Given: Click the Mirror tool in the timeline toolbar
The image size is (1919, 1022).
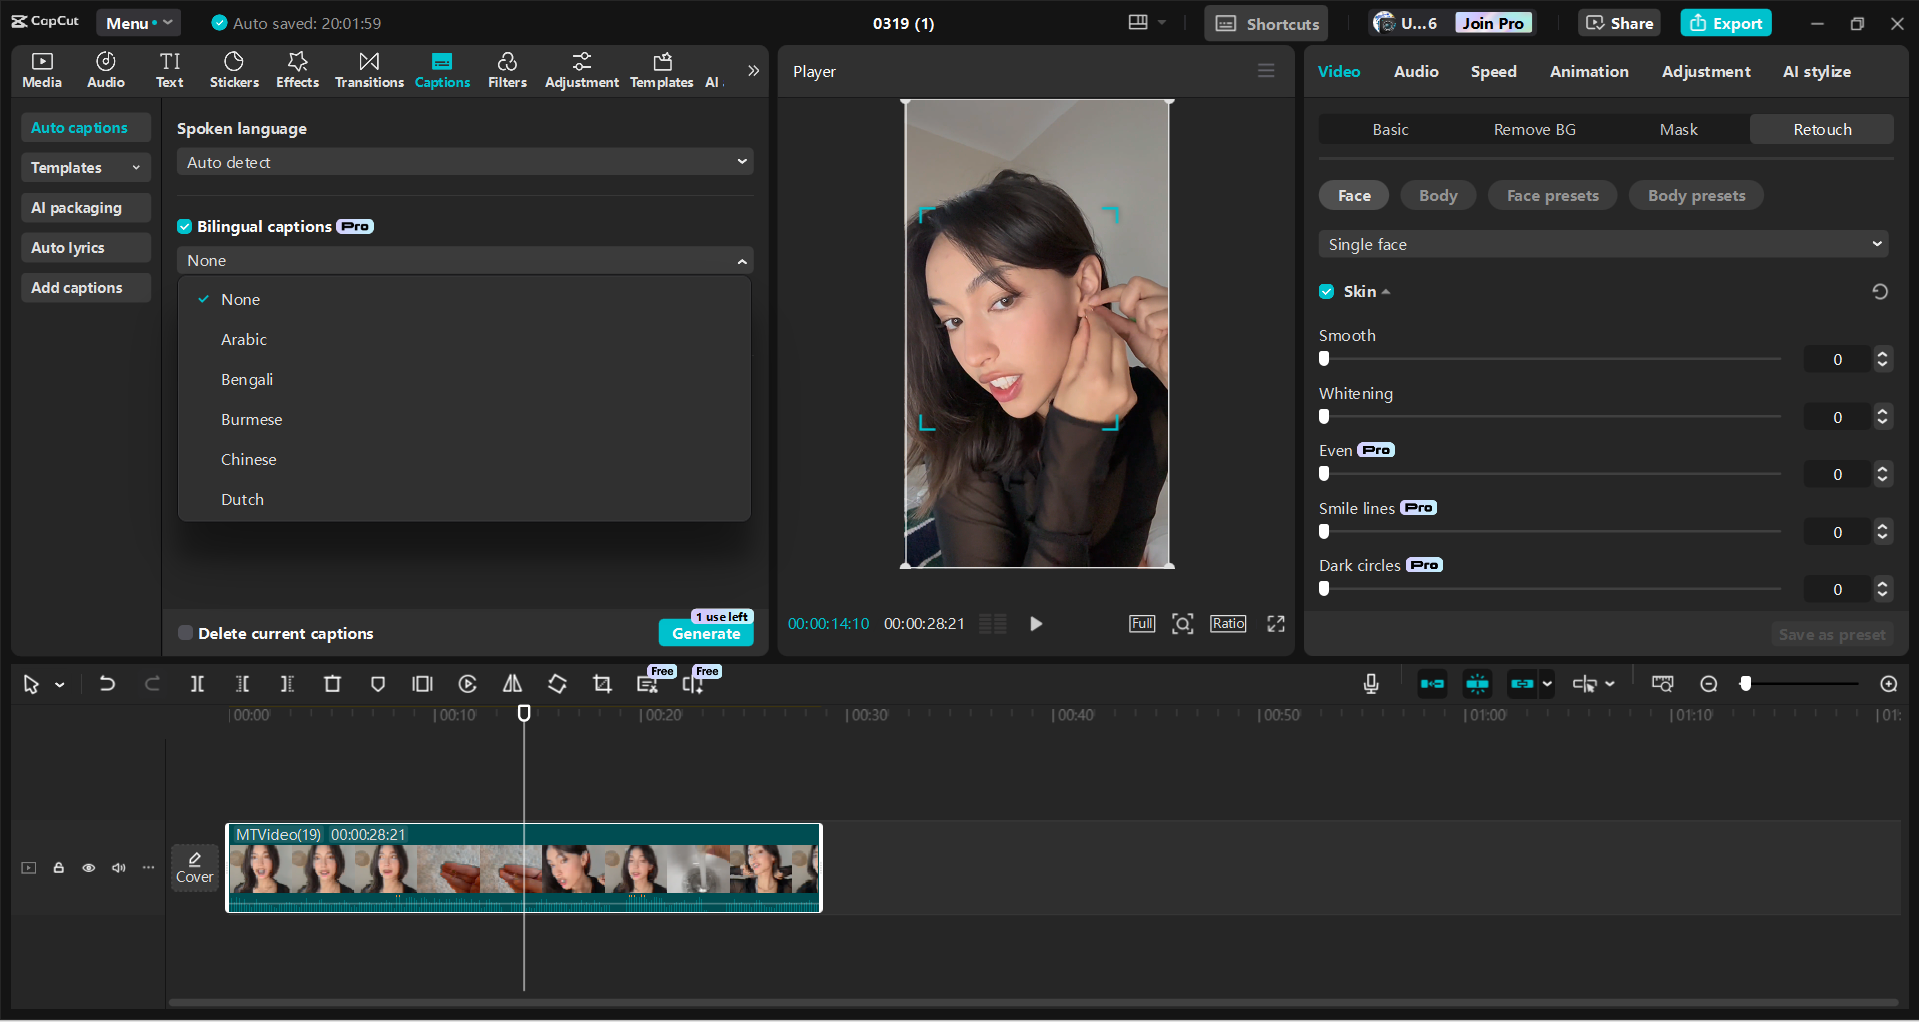Looking at the screenshot, I should (512, 684).
